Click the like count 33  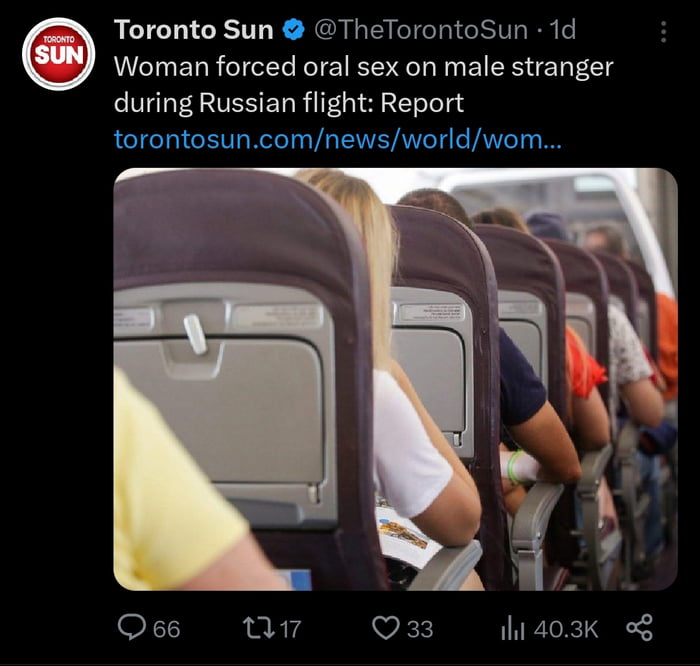click(x=420, y=629)
